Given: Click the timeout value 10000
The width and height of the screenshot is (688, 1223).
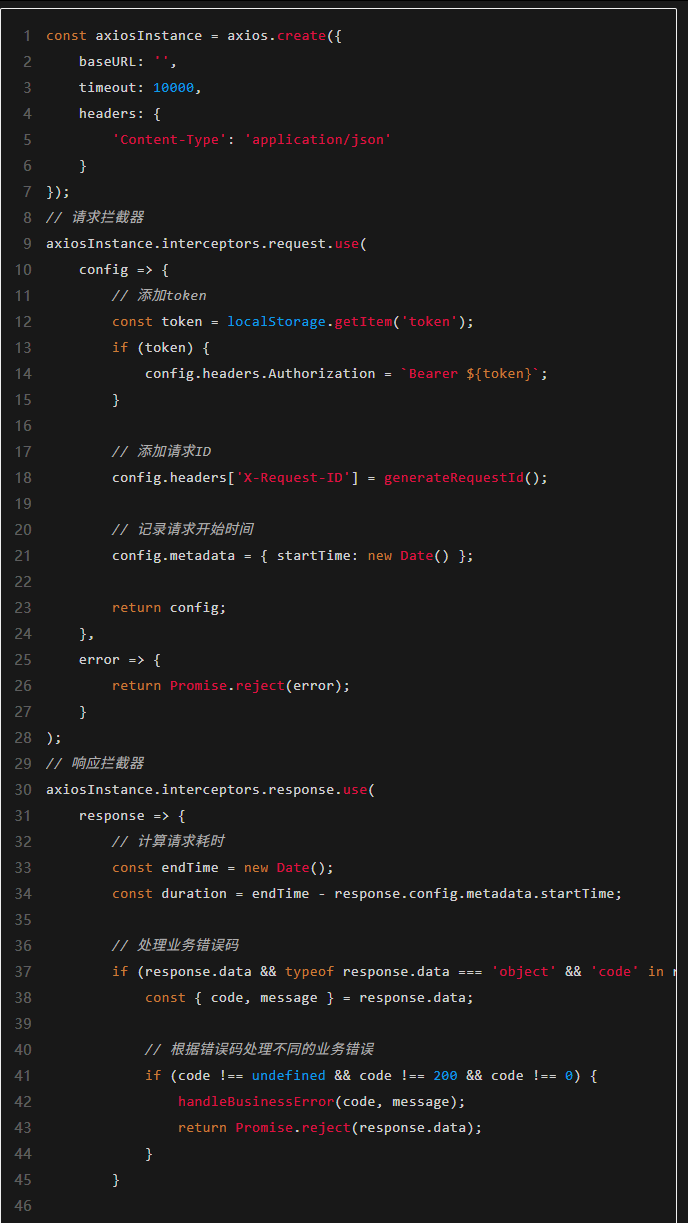Looking at the screenshot, I should point(173,88).
